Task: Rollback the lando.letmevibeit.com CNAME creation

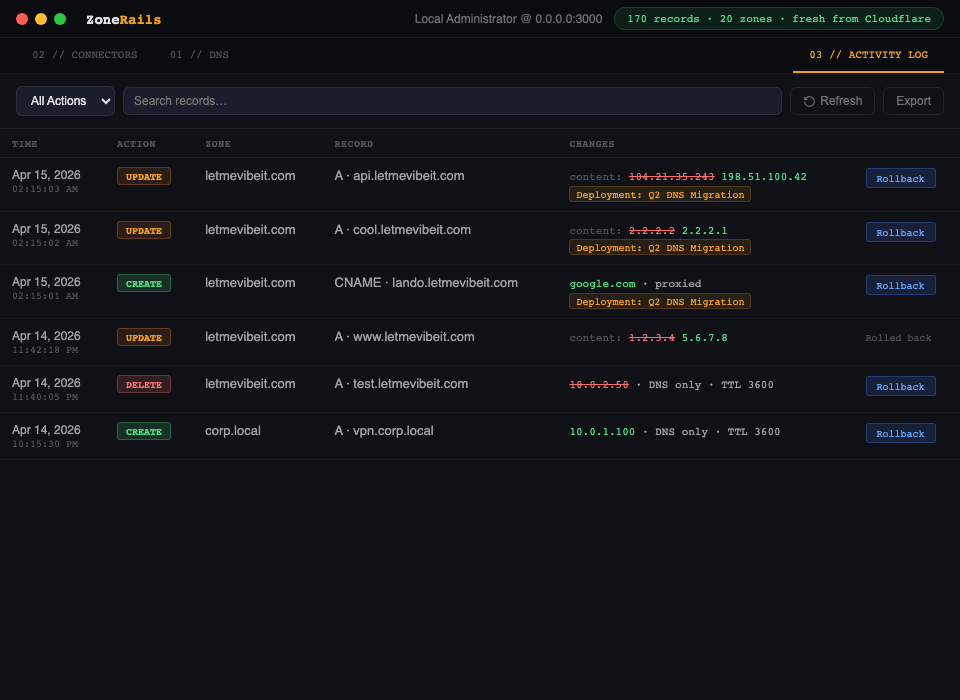Action: point(900,286)
